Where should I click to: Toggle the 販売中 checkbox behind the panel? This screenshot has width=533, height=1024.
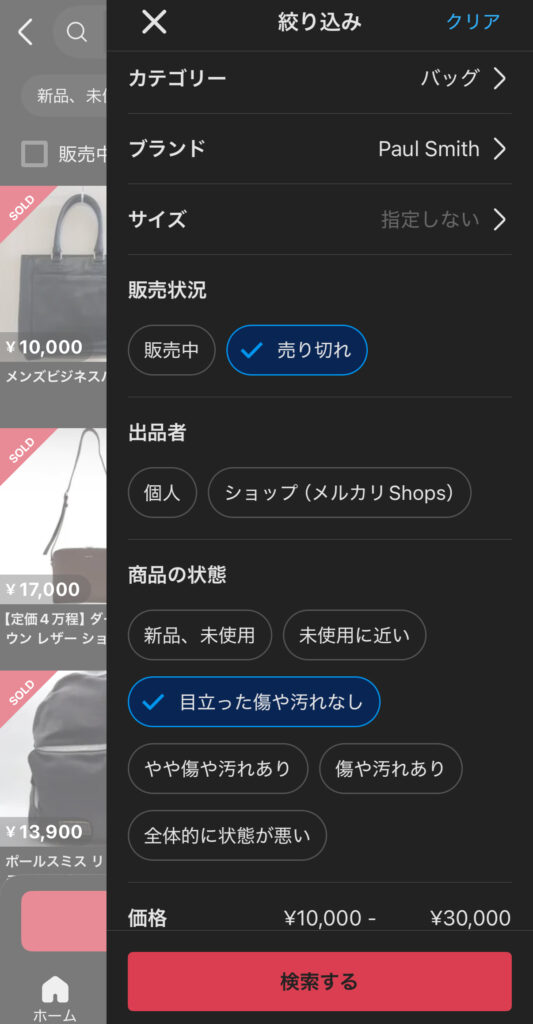[34, 155]
